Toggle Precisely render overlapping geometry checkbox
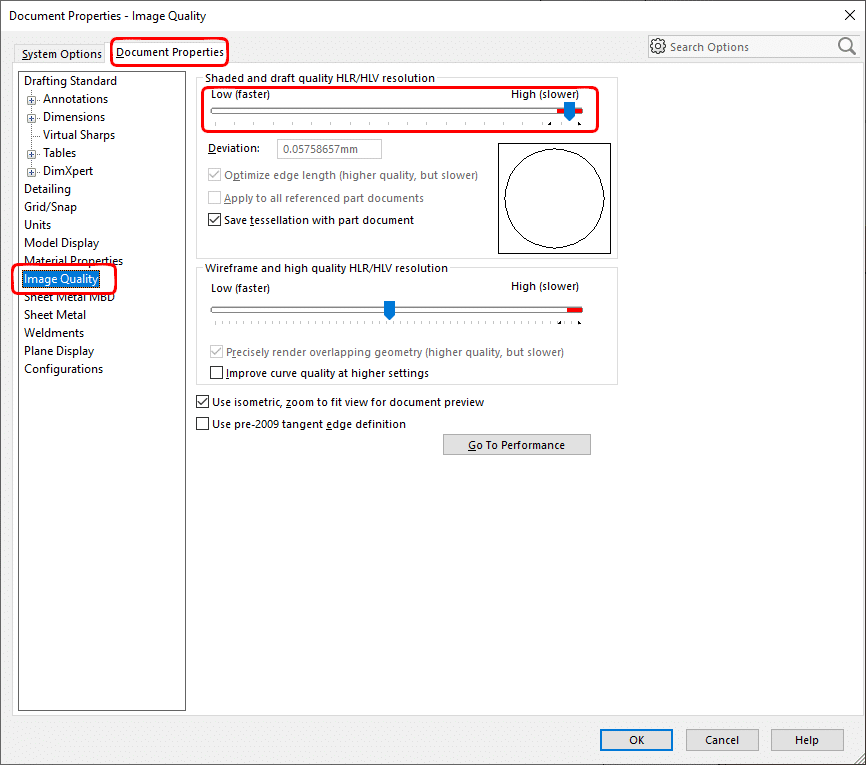This screenshot has width=866, height=765. pos(216,352)
